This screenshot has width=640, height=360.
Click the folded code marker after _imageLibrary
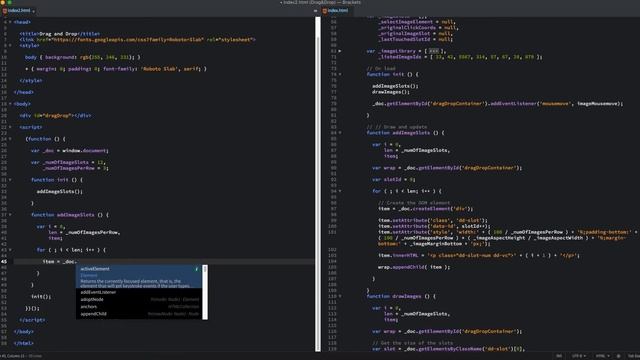[434, 51]
